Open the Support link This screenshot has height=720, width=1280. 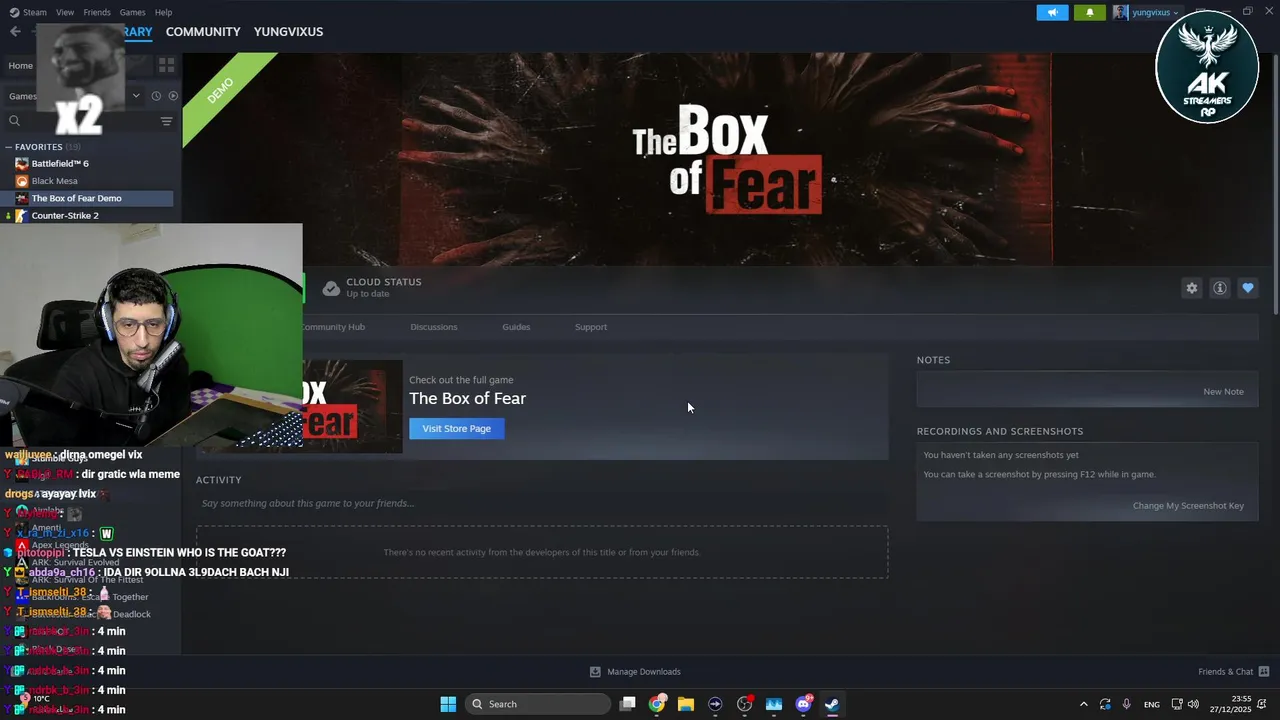pyautogui.click(x=591, y=327)
